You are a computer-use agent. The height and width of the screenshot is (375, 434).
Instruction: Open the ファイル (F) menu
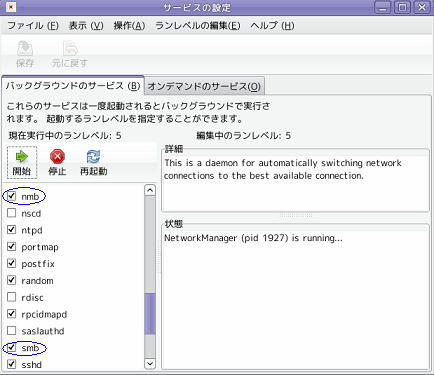33,26
